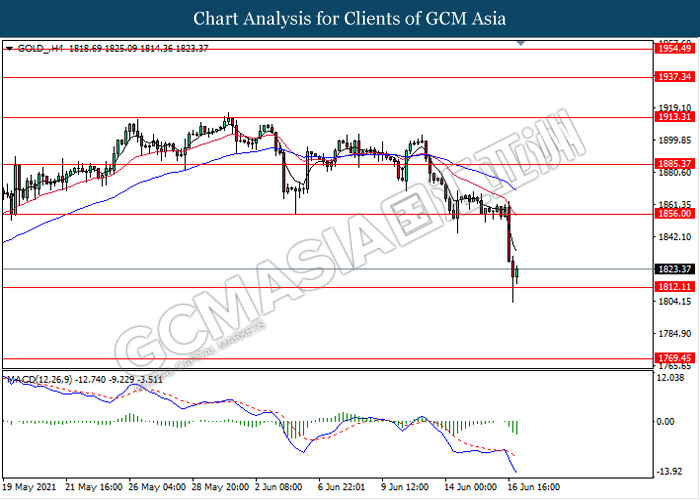Click the 1913.31 horizontal line label

[675, 117]
